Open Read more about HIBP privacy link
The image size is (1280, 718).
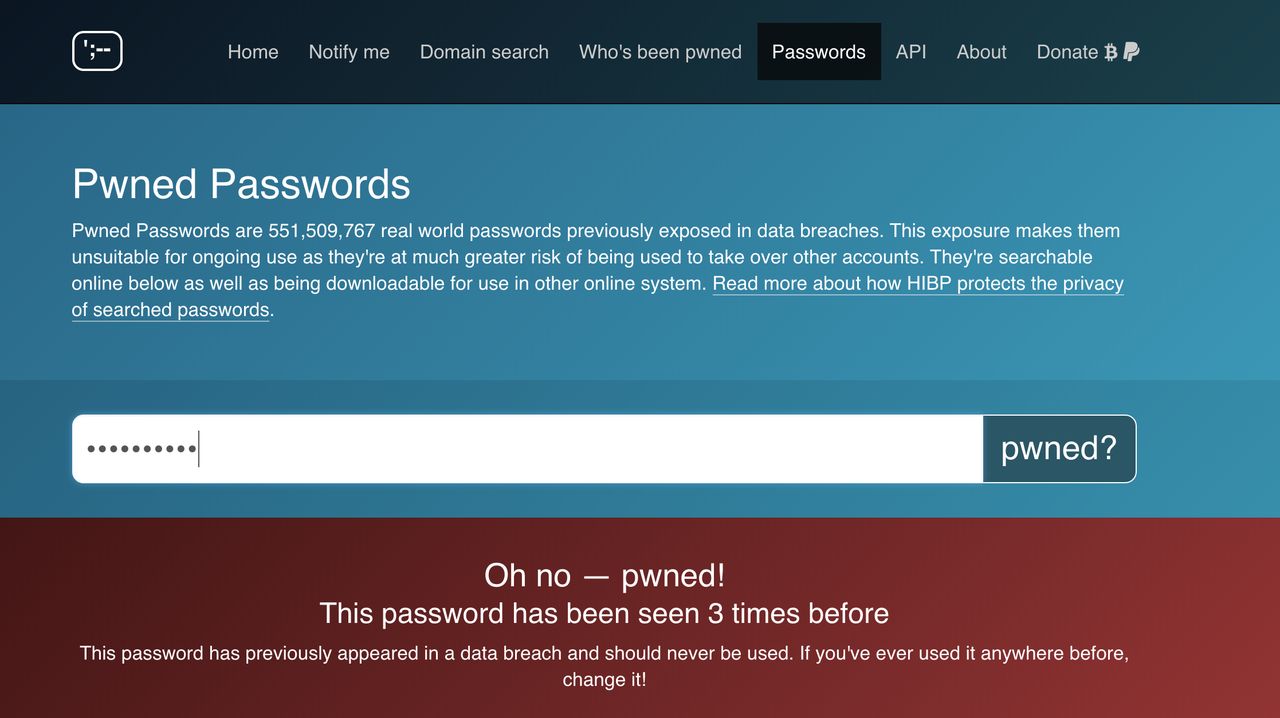point(598,296)
